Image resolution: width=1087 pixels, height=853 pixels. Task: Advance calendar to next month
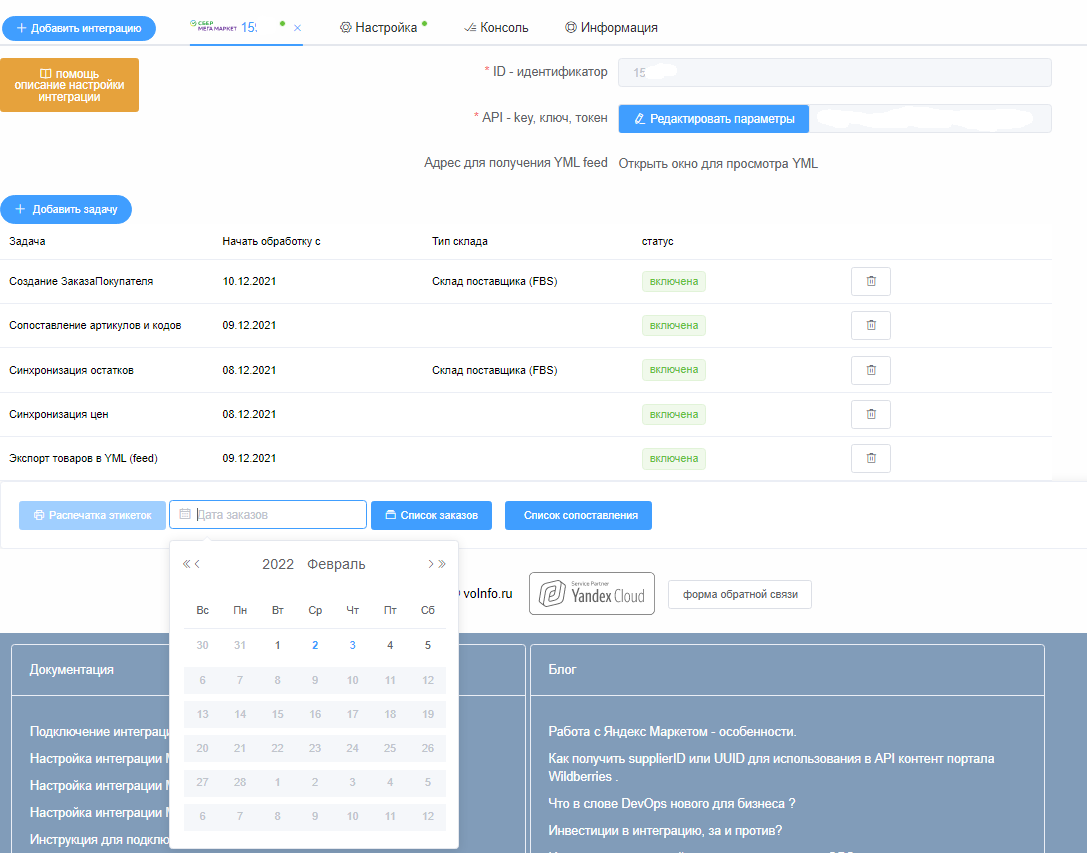coord(430,564)
